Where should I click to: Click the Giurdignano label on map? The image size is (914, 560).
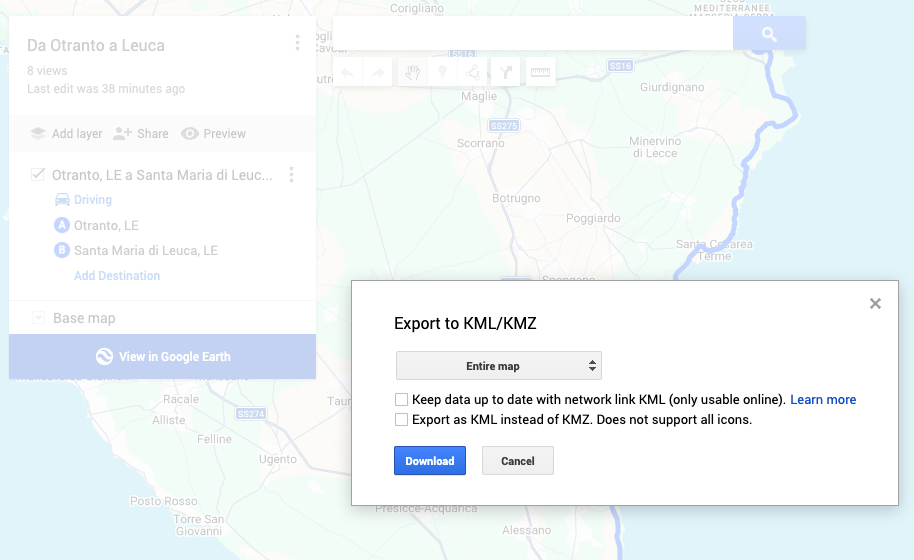pos(672,87)
